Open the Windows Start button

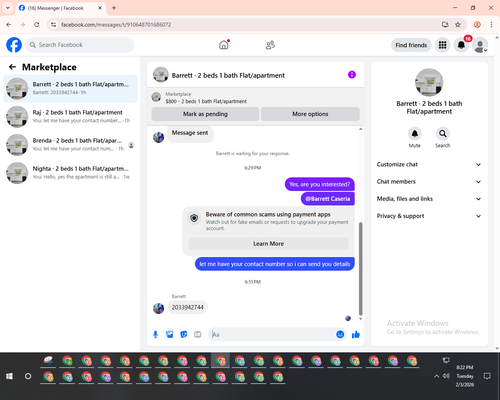(x=9, y=376)
